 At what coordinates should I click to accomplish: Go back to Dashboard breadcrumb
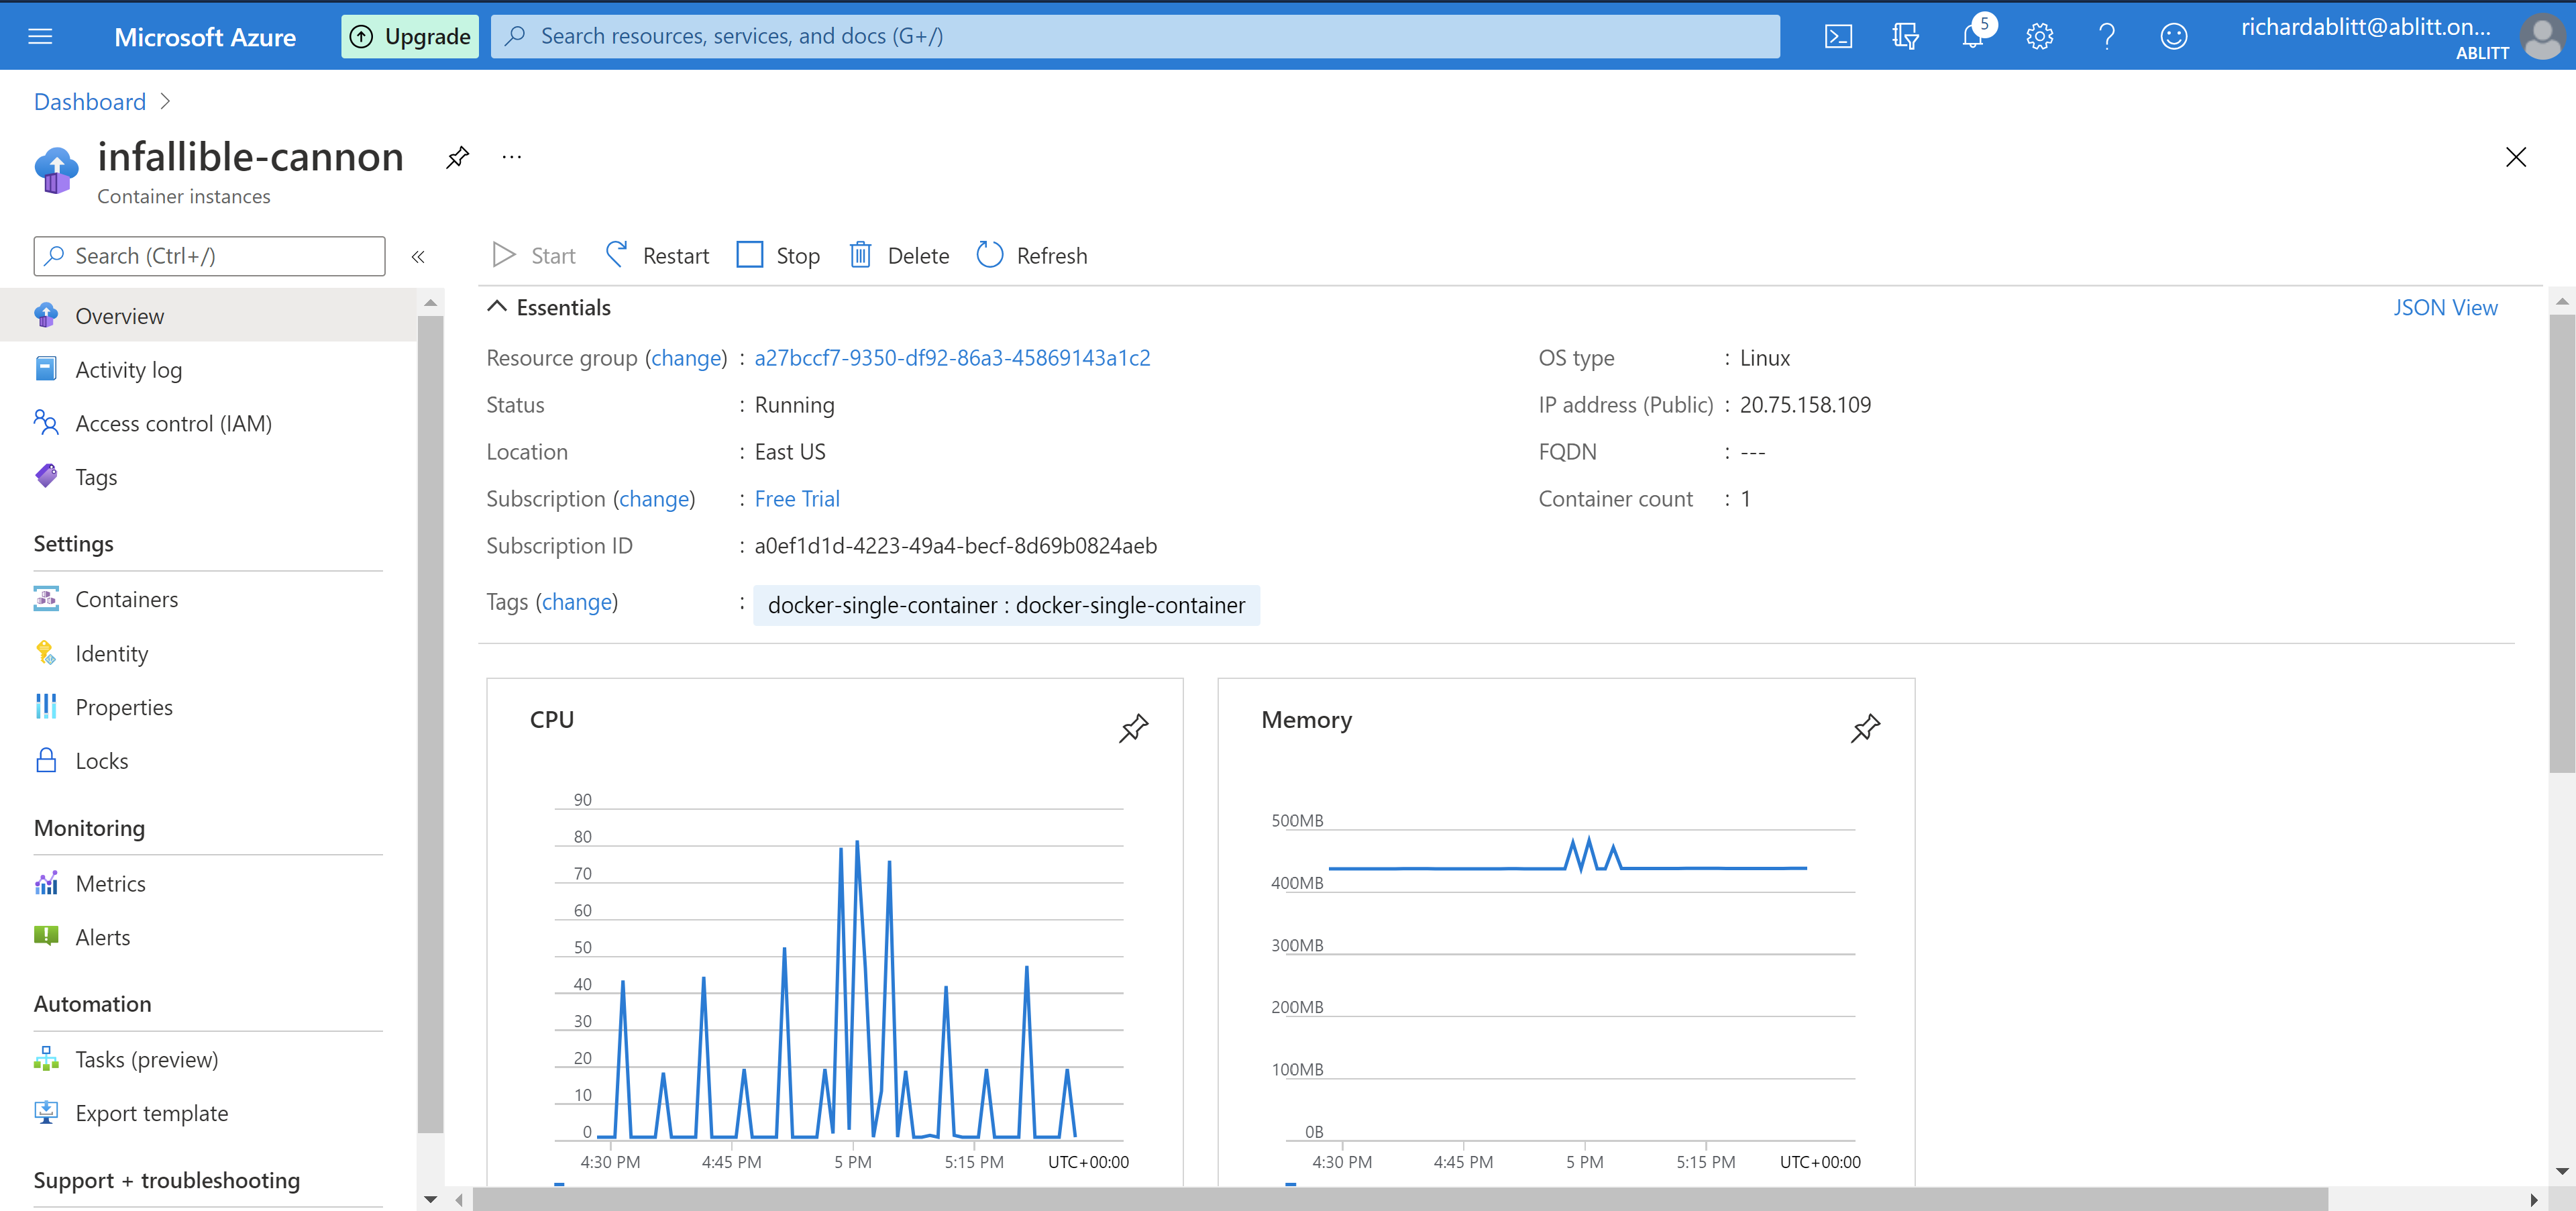click(x=90, y=102)
